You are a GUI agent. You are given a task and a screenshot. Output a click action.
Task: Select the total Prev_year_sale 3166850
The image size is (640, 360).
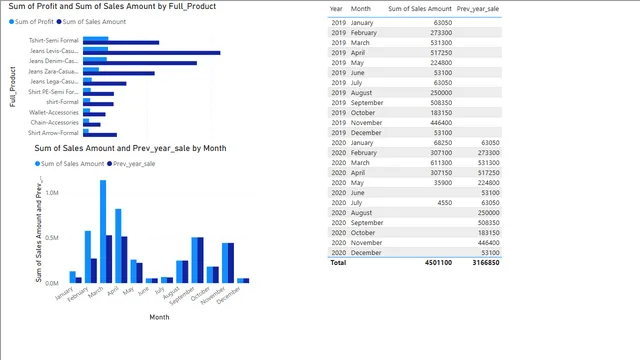coord(486,263)
